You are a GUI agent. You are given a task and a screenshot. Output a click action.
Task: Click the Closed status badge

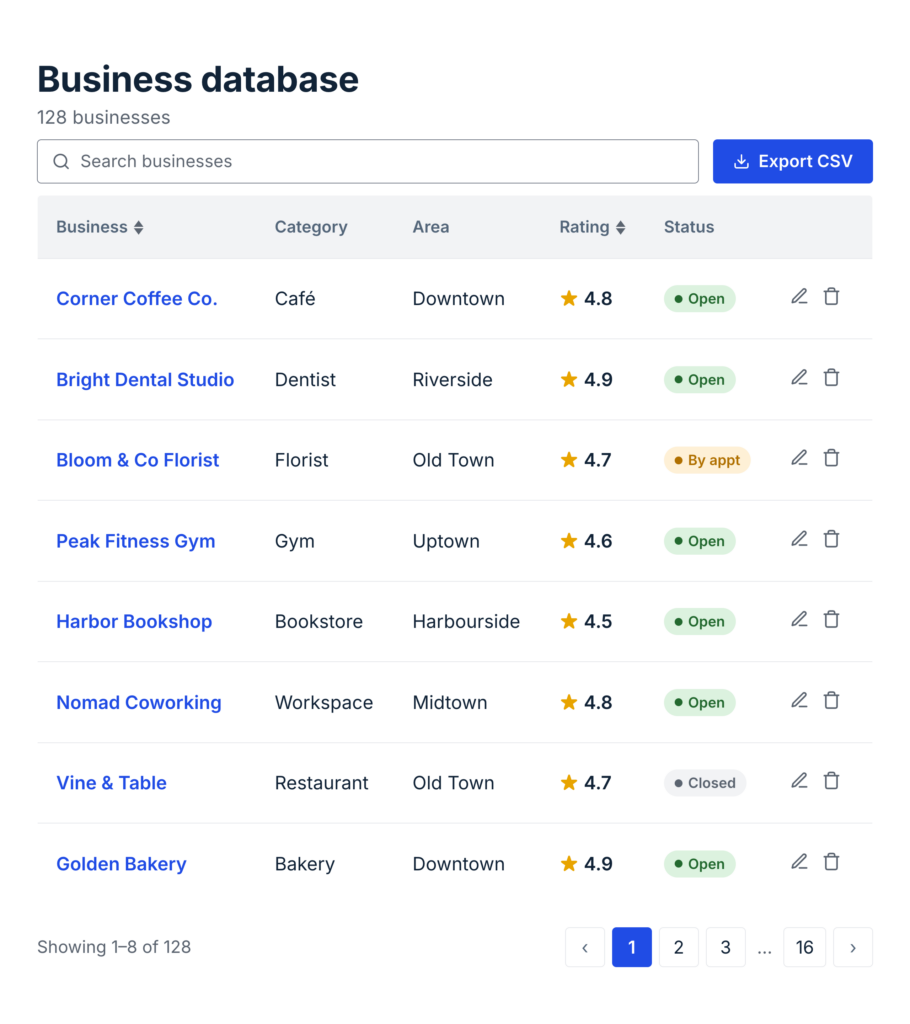click(705, 782)
